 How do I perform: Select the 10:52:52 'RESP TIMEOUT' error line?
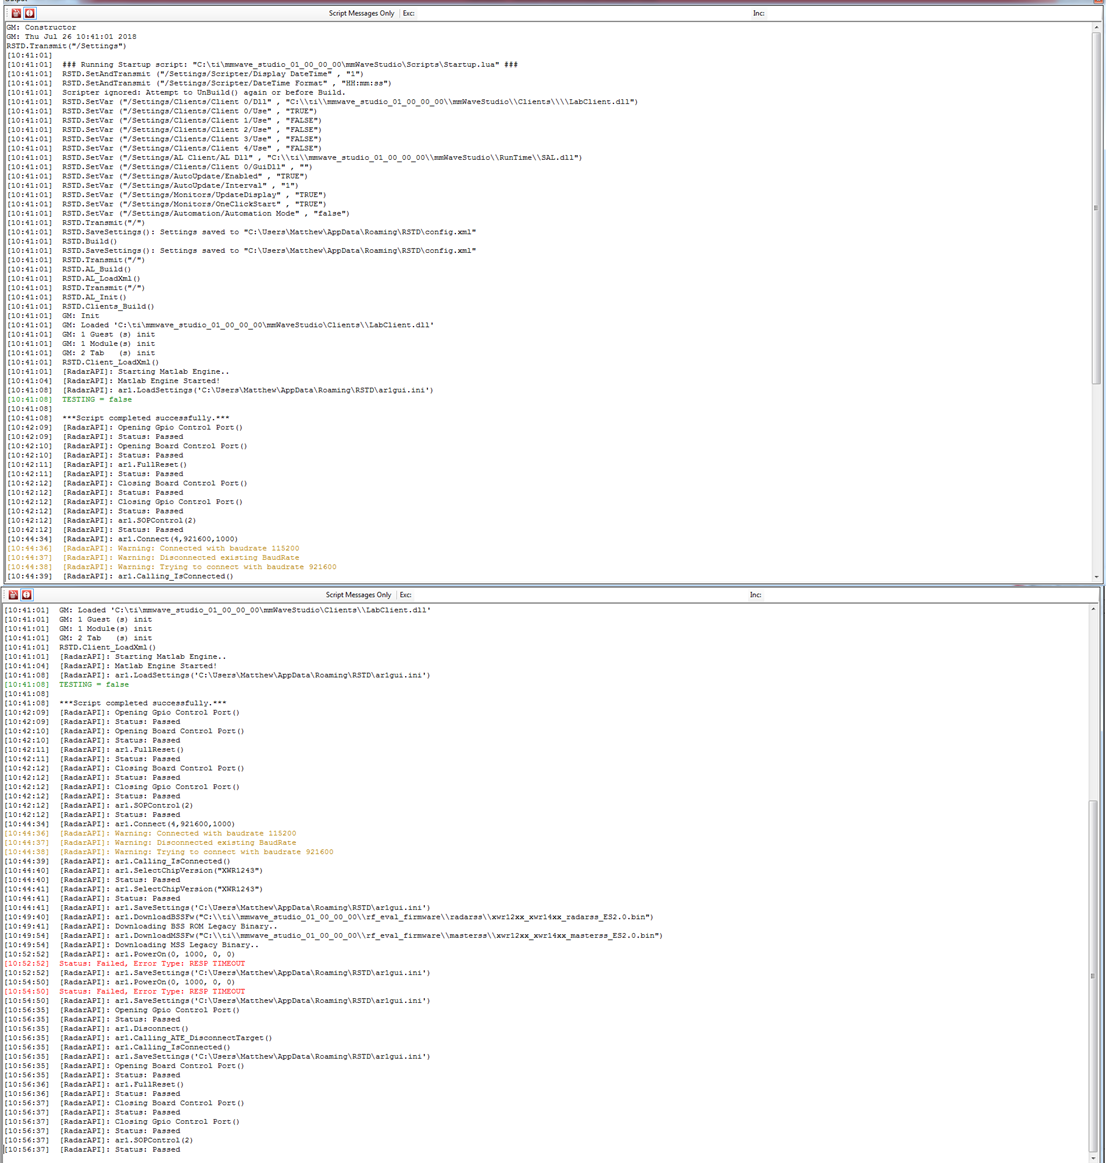(125, 963)
